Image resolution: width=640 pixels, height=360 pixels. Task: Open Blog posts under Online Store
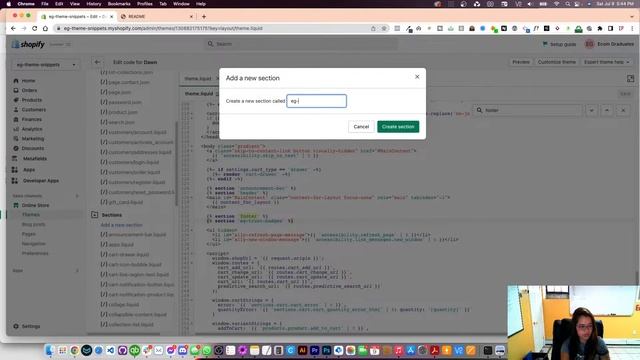tap(33, 224)
